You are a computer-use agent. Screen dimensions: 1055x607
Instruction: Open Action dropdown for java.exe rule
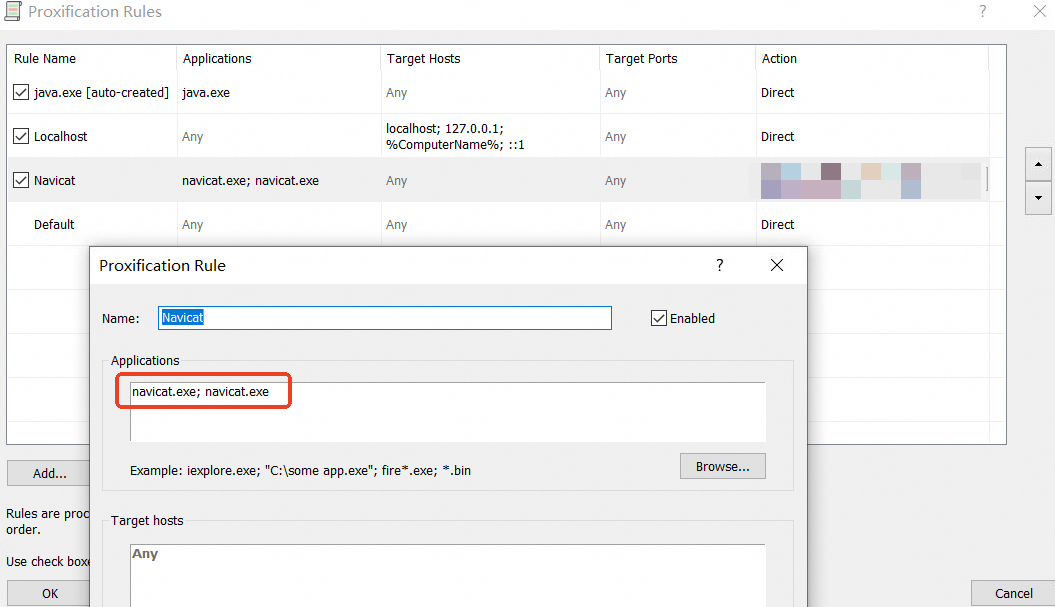click(870, 93)
